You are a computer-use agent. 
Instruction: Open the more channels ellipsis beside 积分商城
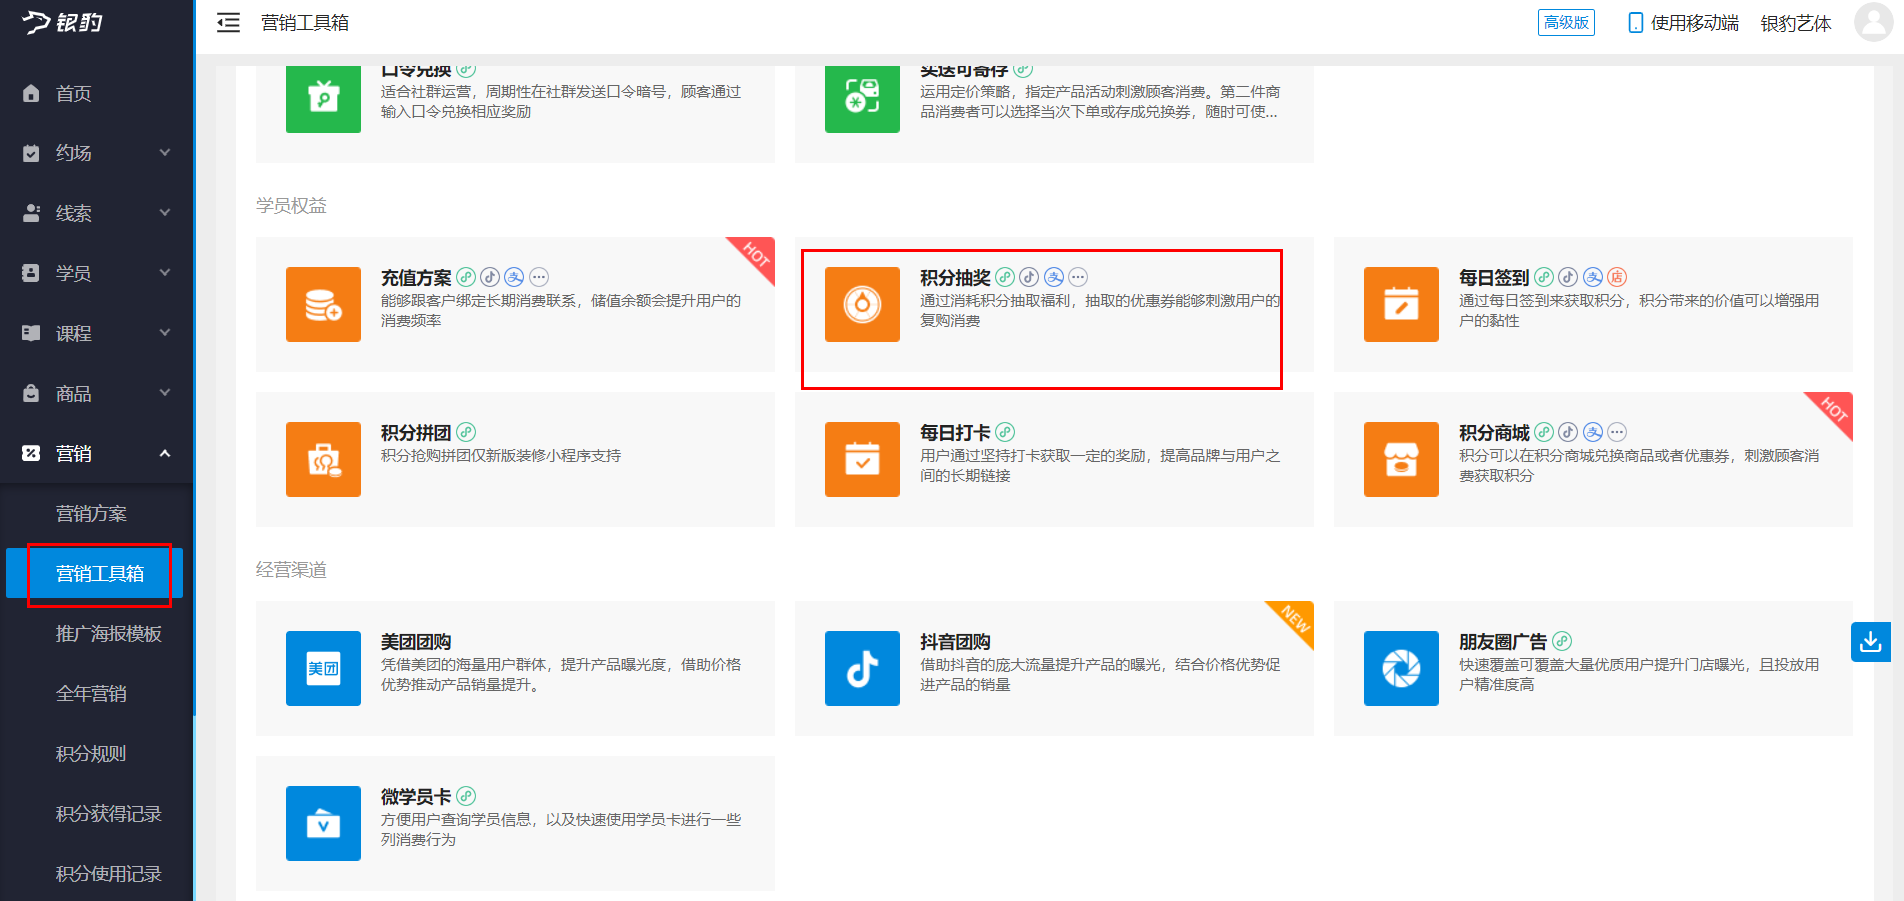(1617, 432)
